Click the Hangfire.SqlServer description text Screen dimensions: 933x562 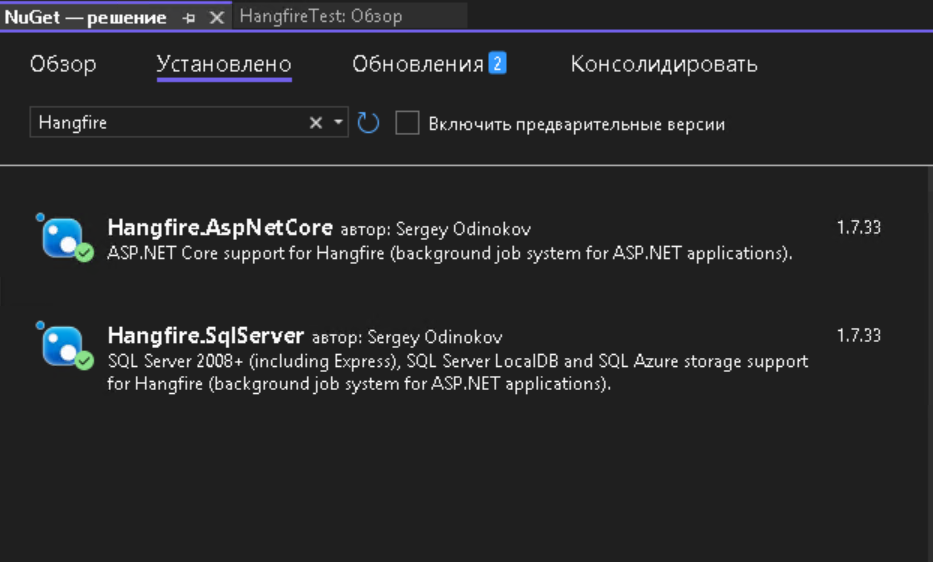457,372
